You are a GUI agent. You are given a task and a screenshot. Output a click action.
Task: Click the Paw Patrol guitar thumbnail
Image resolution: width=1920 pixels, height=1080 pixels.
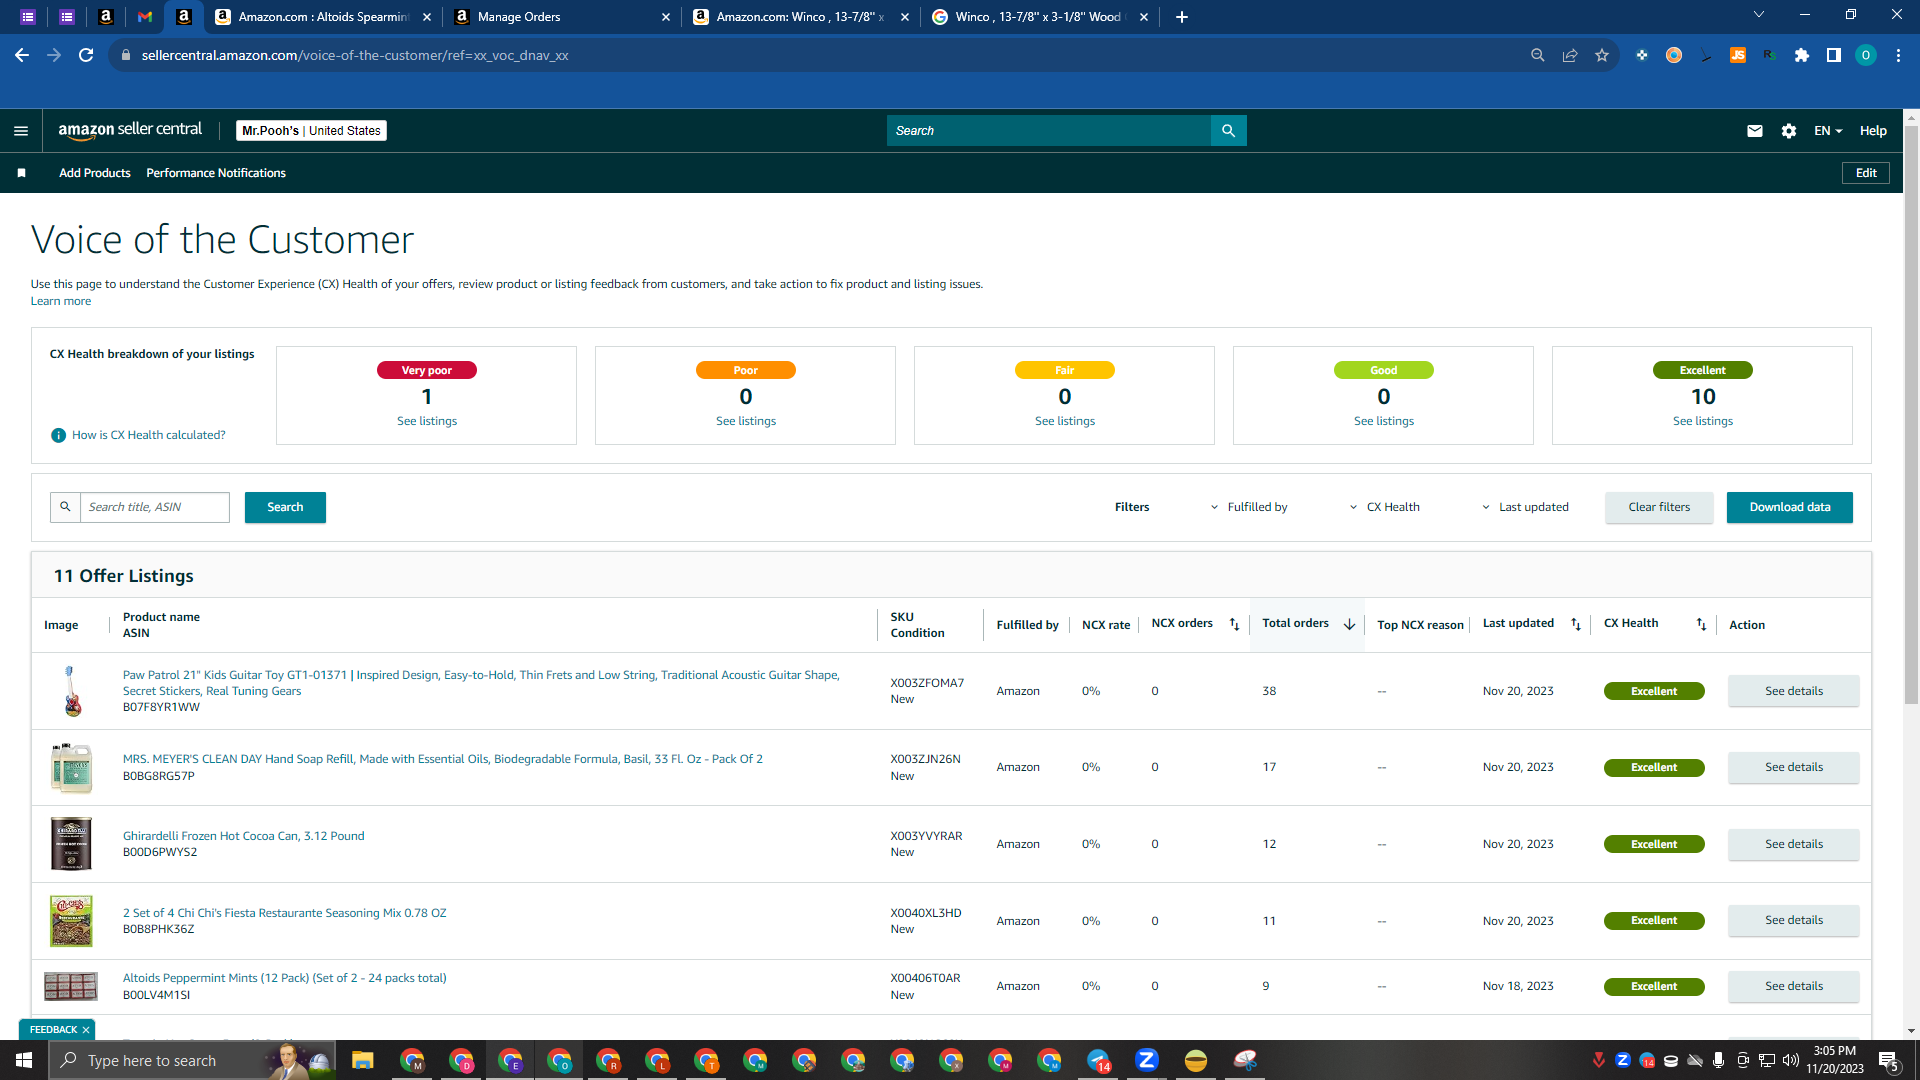tap(72, 691)
